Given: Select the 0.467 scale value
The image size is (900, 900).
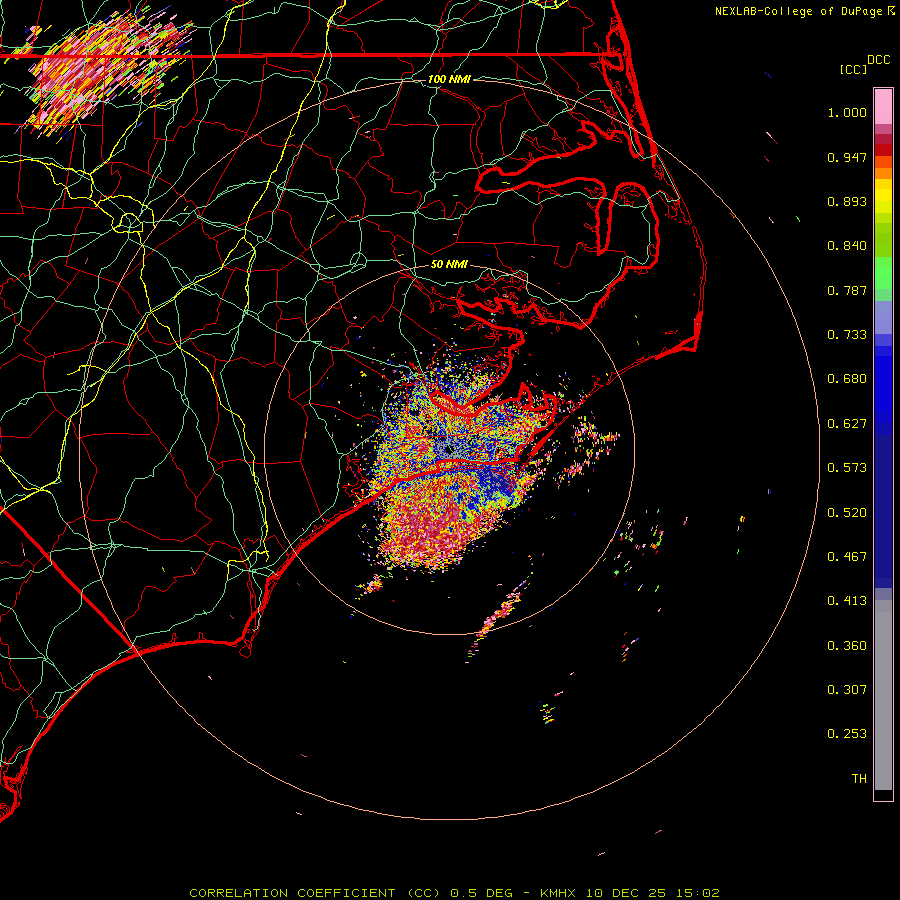Looking at the screenshot, I should (x=847, y=557).
